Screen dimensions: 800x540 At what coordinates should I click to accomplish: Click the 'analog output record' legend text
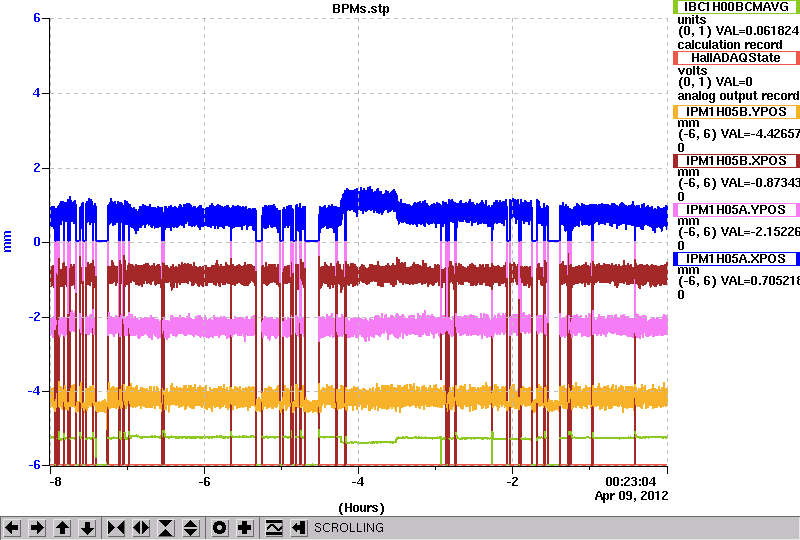[x=738, y=96]
